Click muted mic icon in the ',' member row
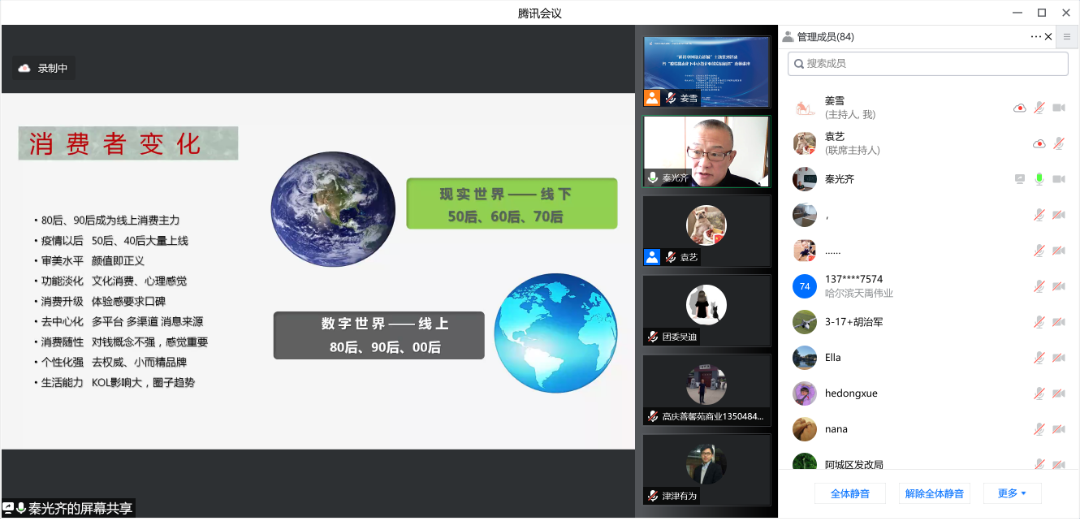The height and width of the screenshot is (519, 1080). point(1039,214)
